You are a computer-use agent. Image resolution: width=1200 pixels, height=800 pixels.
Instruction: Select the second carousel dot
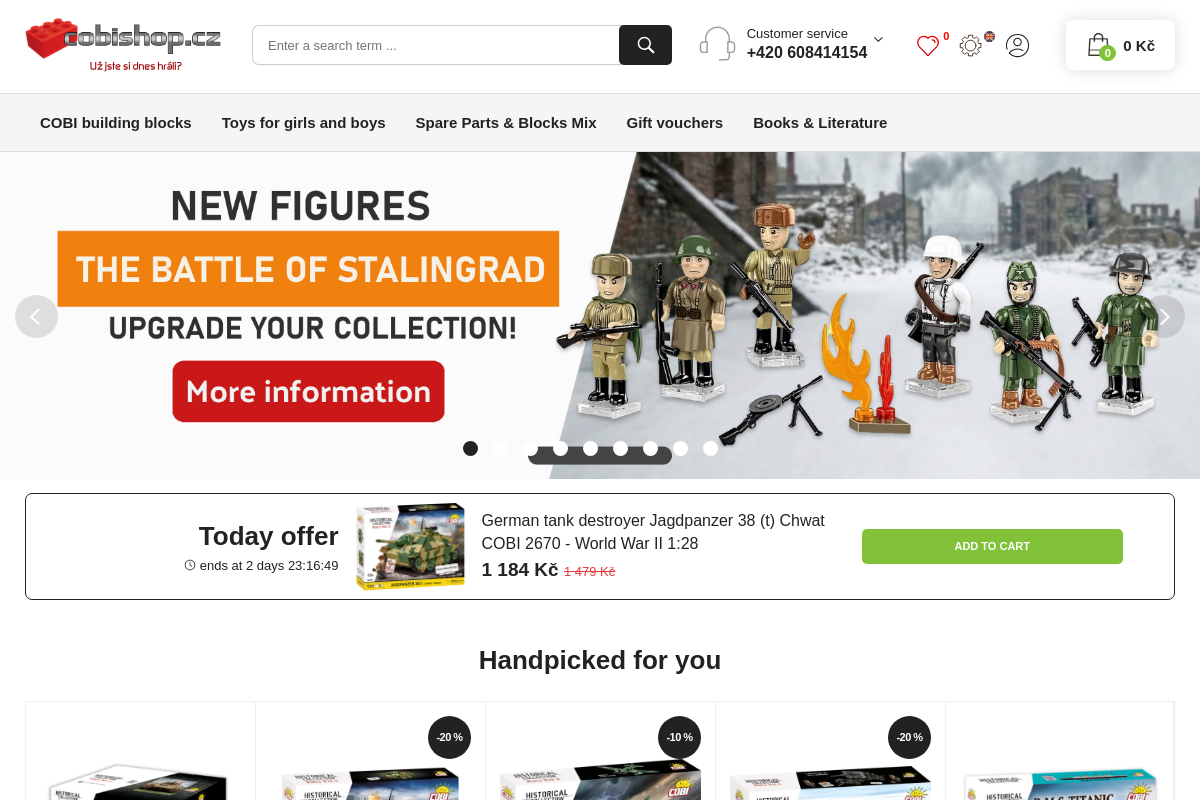500,448
